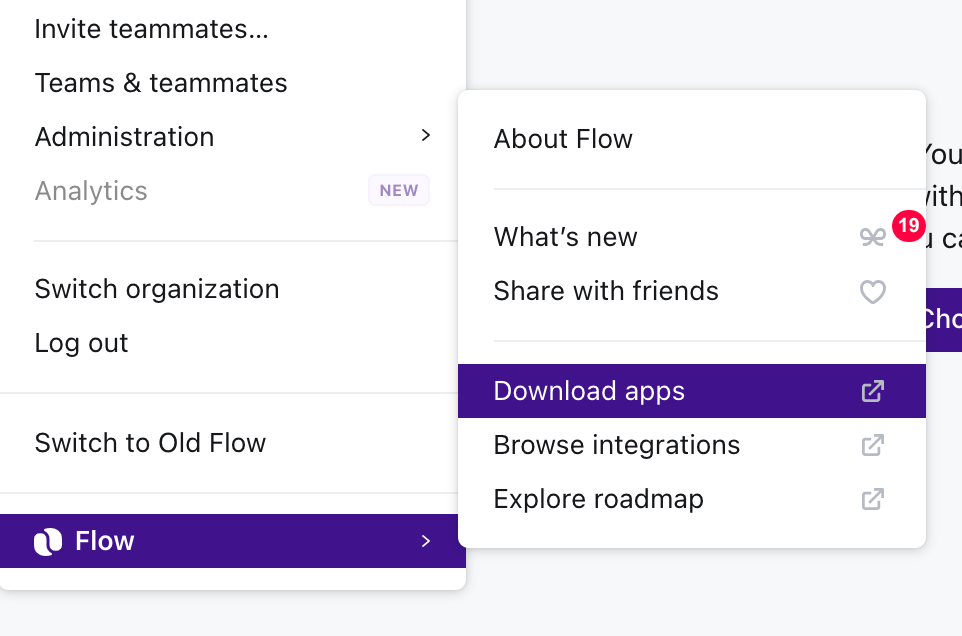Viewport: 962px width, 636px height.
Task: Click the external link icon on Download apps
Action: point(873,391)
